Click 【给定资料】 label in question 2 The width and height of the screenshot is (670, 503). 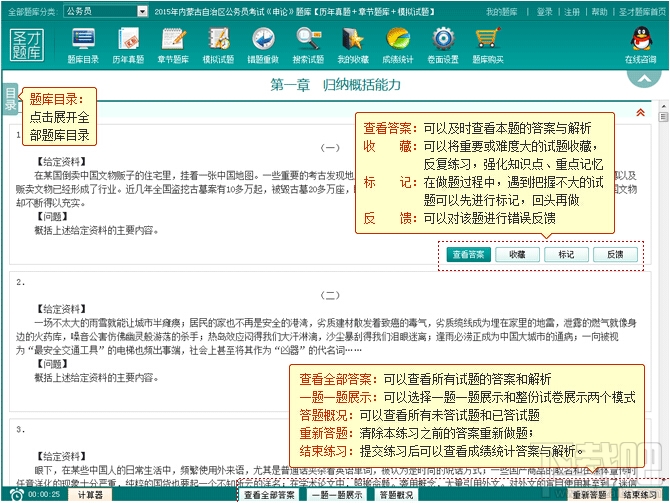[x=61, y=309]
